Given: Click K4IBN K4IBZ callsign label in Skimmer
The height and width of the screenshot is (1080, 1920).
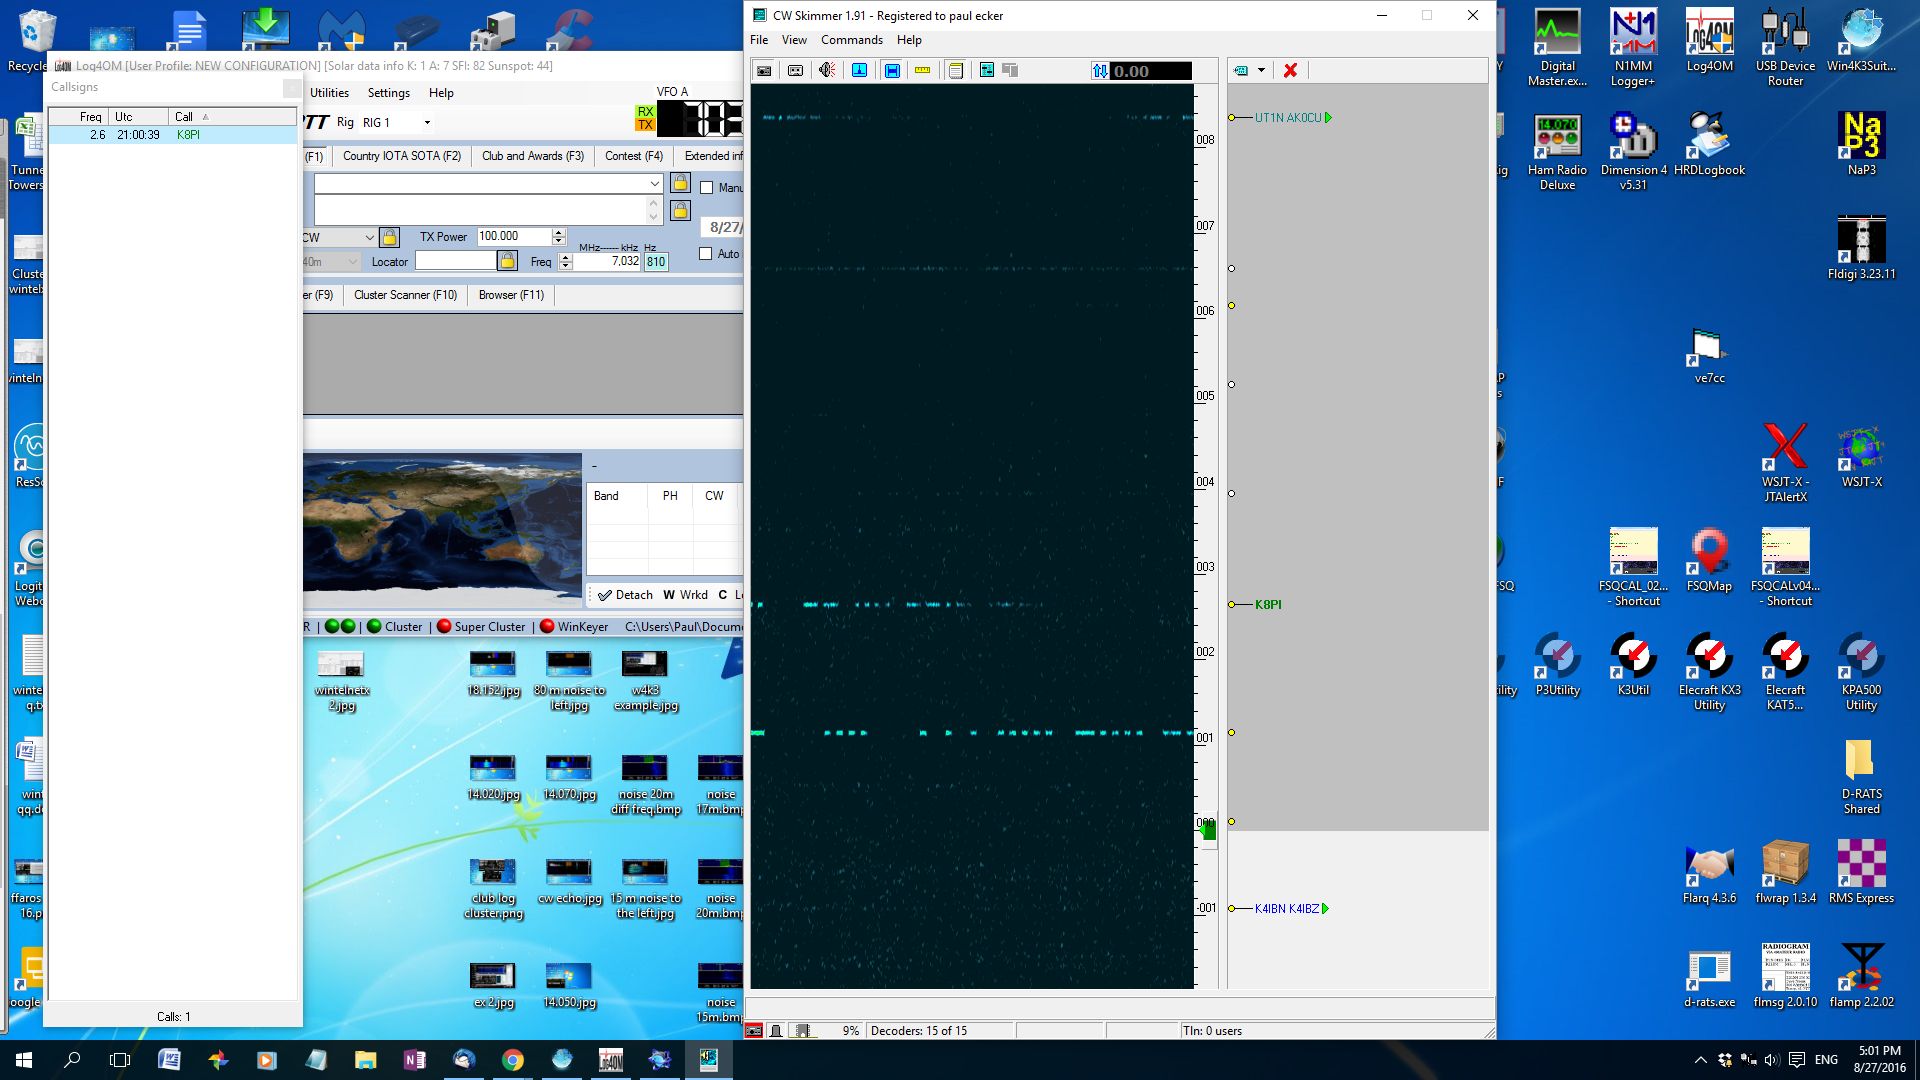Looking at the screenshot, I should [x=1287, y=909].
